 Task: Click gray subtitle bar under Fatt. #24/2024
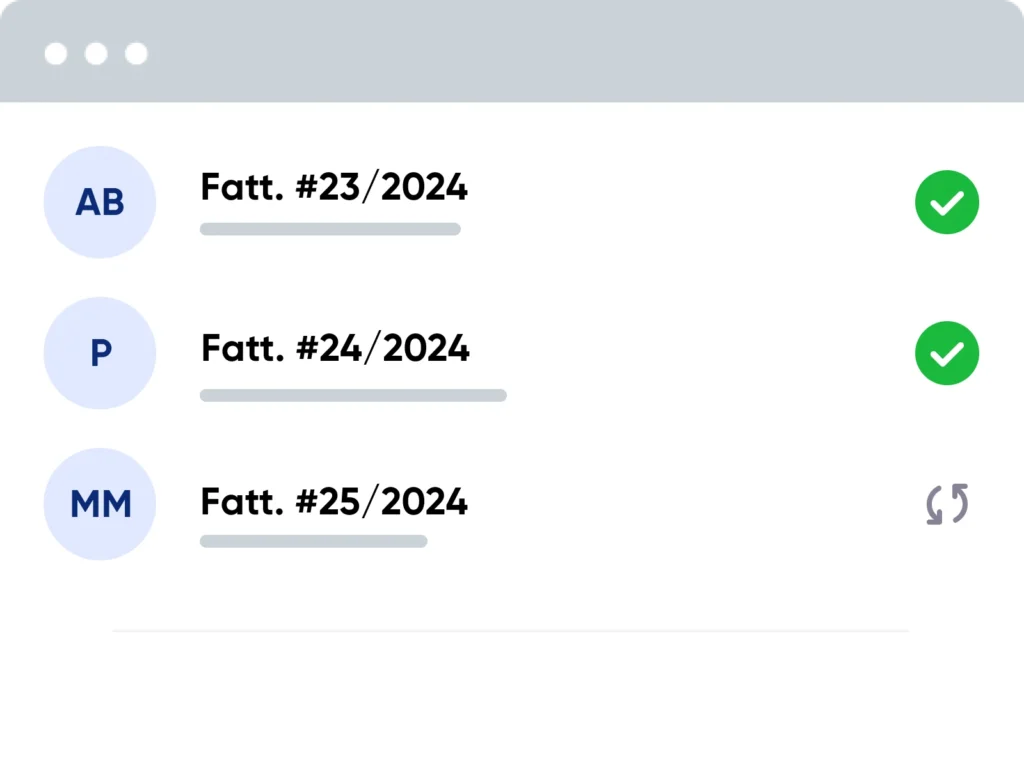[353, 395]
